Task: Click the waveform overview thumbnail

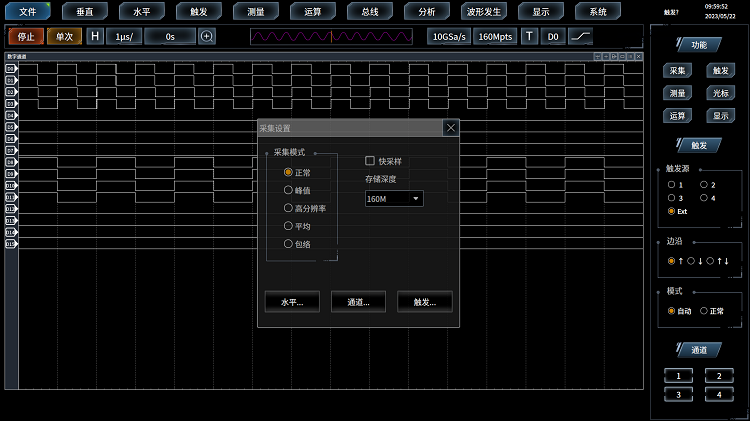Action: (x=331, y=36)
